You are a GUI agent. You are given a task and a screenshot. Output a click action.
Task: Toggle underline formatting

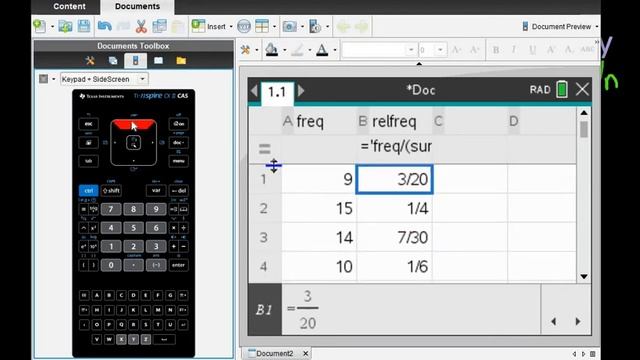click(532, 50)
